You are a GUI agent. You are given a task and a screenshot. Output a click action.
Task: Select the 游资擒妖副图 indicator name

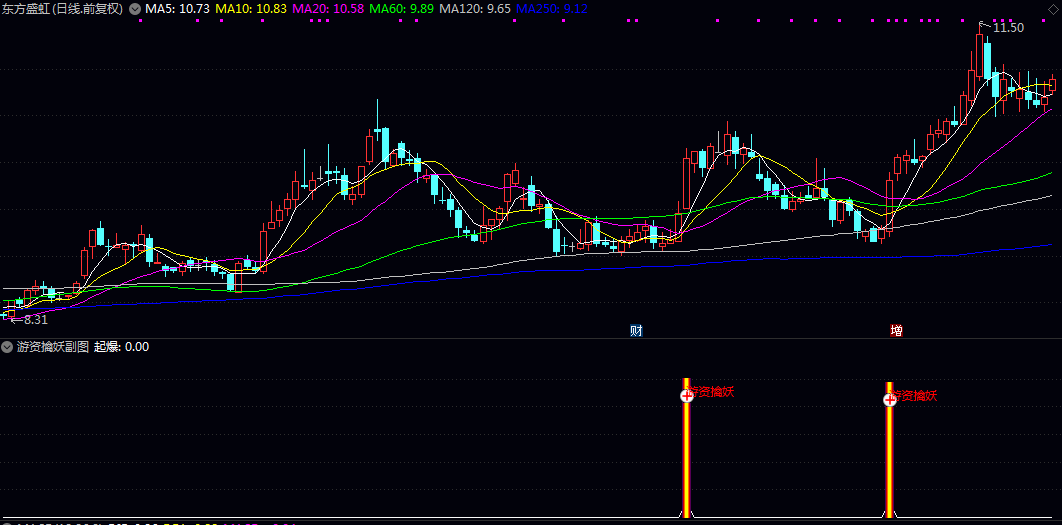(54, 347)
